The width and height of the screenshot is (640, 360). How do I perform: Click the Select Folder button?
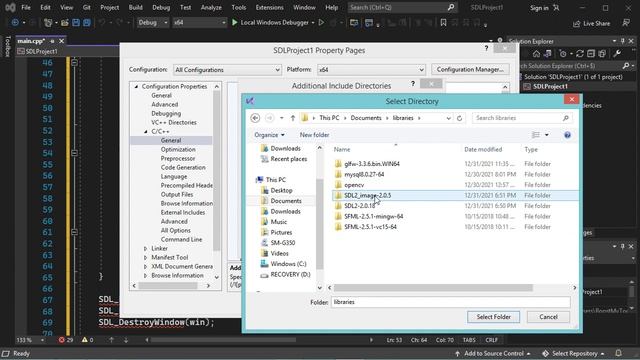click(493, 317)
